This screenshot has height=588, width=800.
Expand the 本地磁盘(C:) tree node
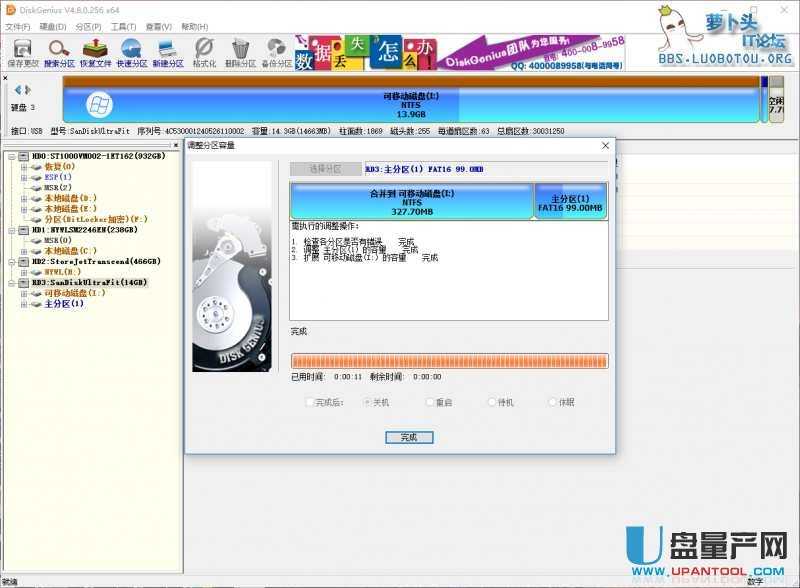23,250
